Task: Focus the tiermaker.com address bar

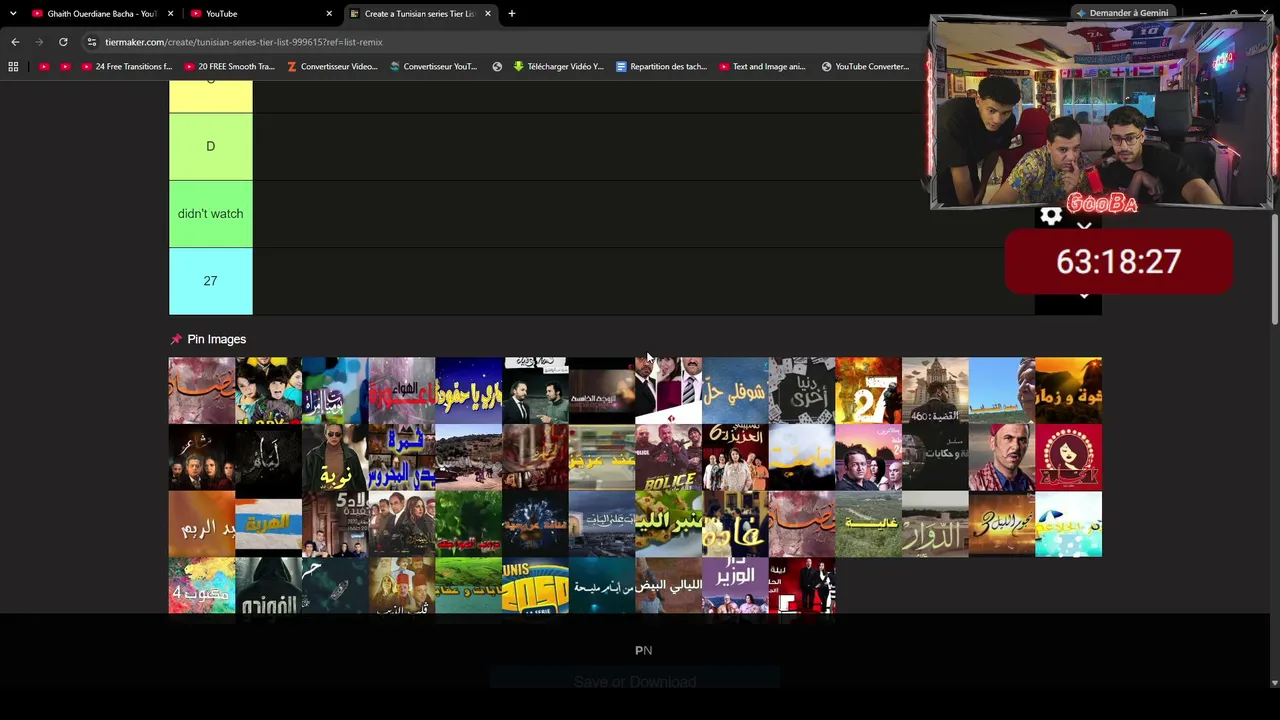Action: [500, 42]
